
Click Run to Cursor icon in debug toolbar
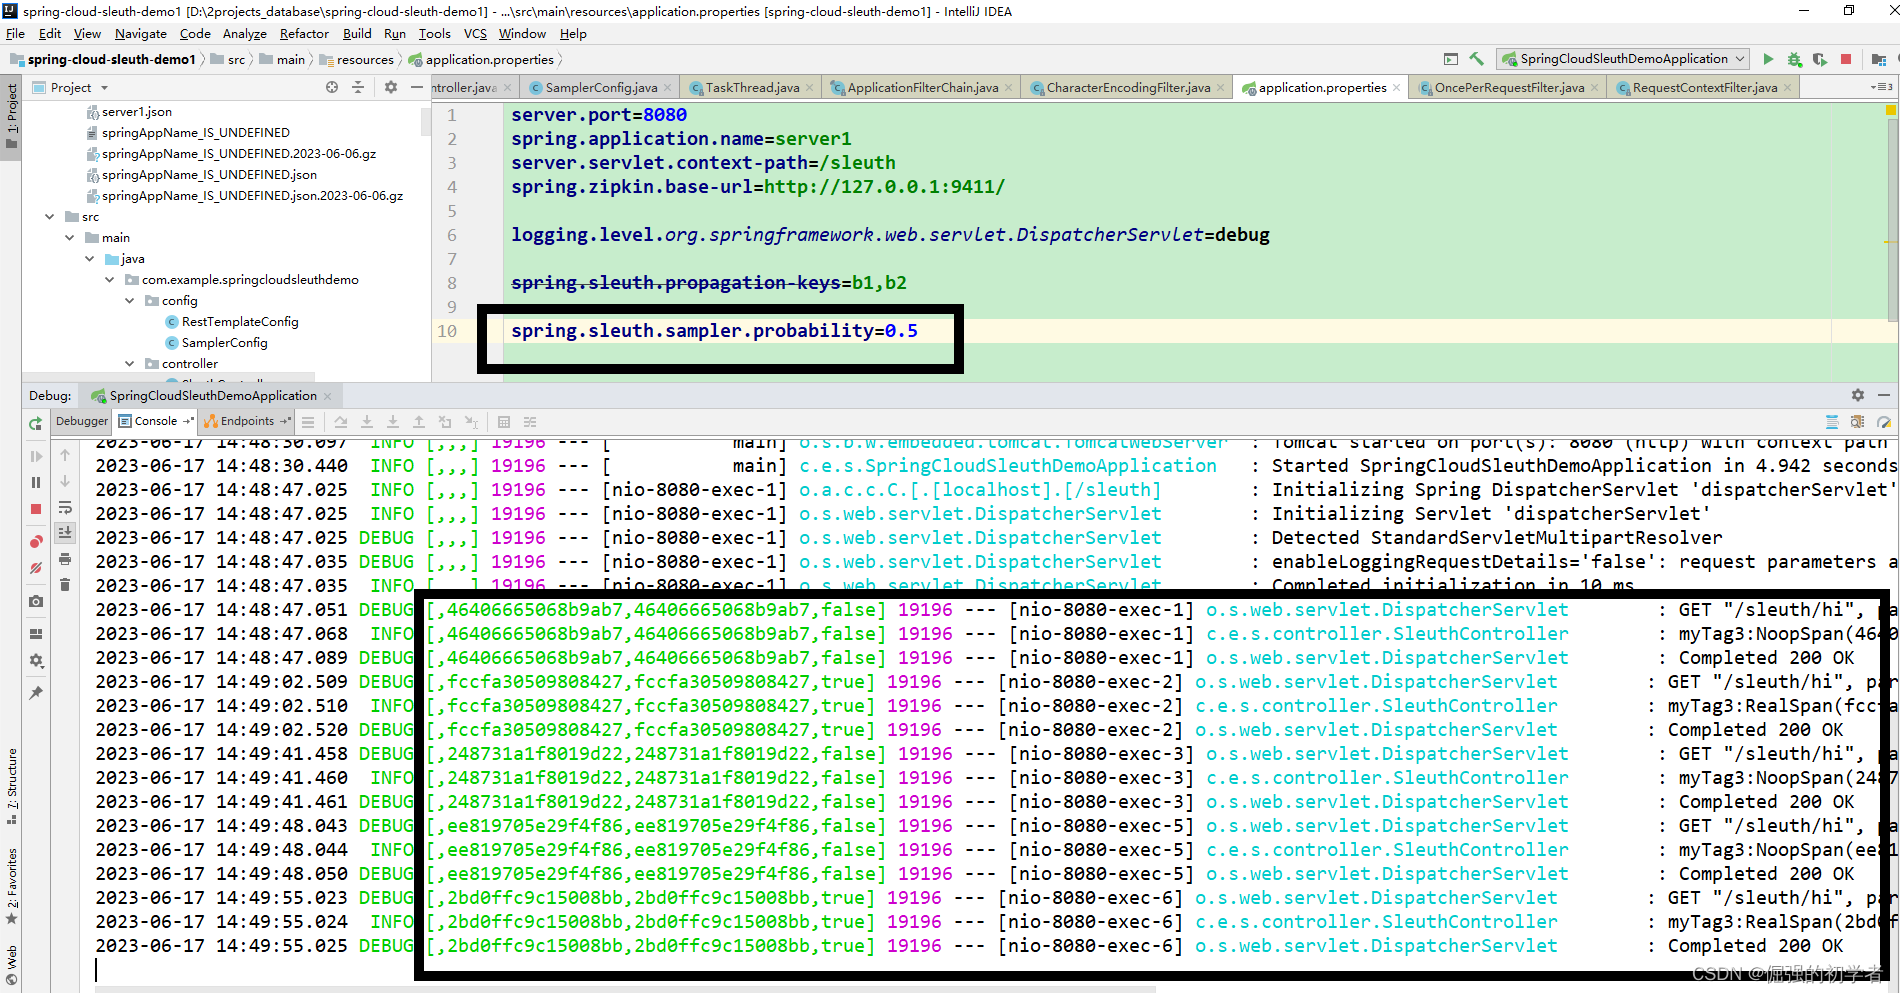(471, 422)
